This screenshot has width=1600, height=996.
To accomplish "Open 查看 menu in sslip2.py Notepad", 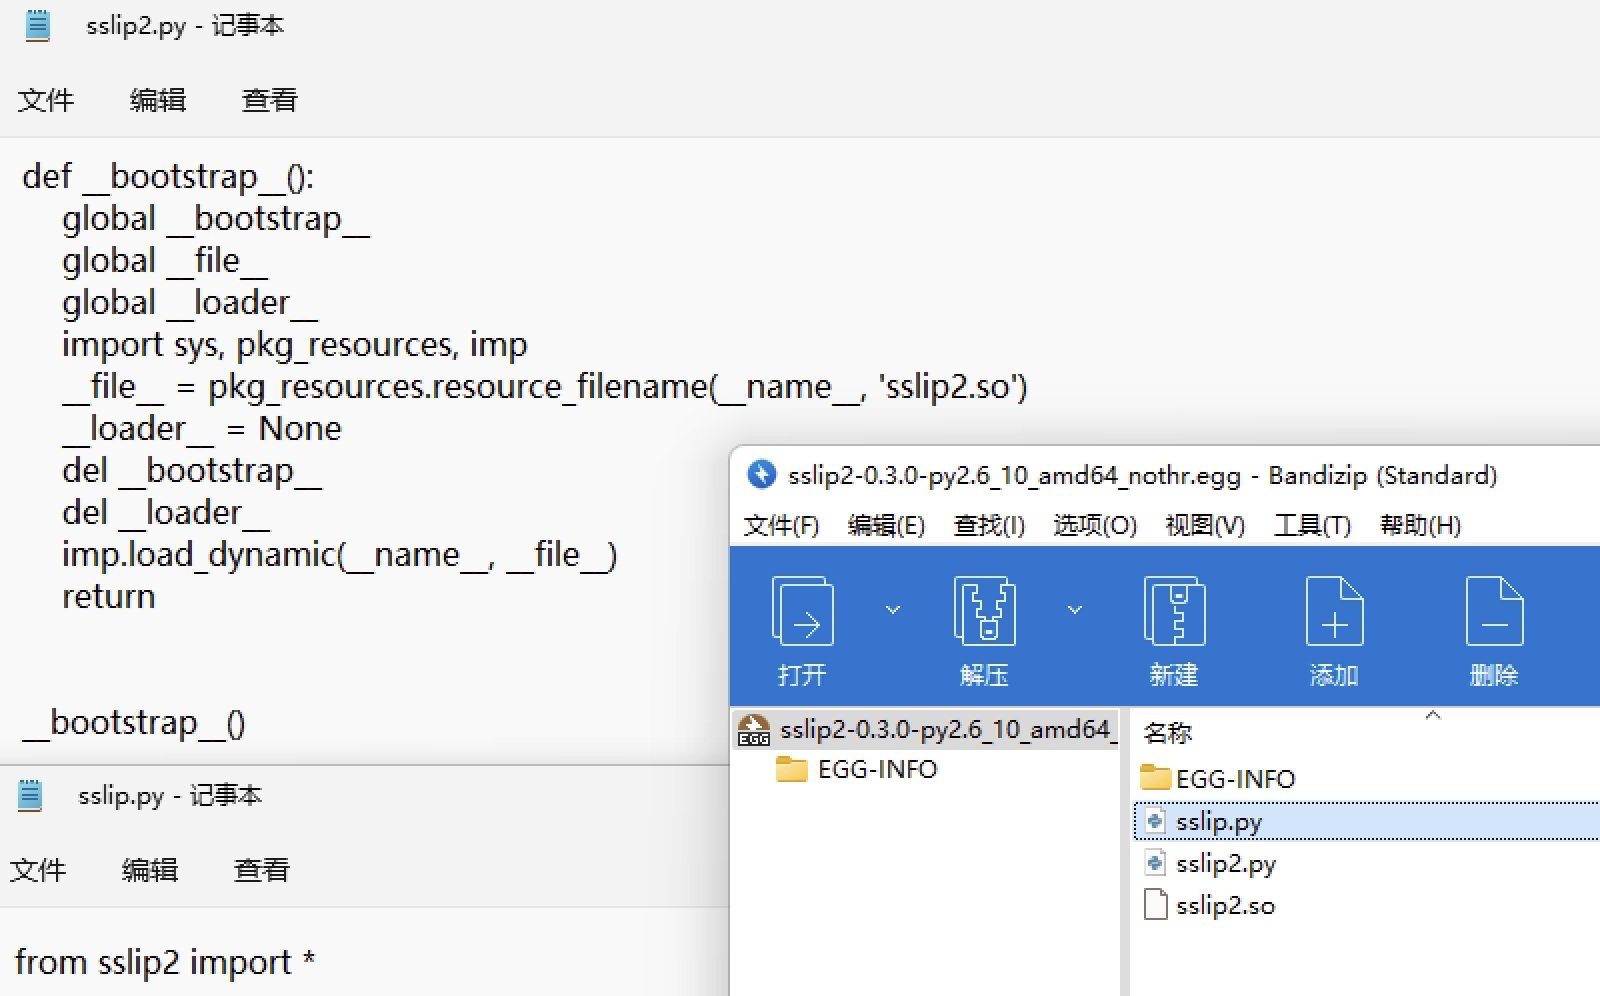I will coord(270,100).
